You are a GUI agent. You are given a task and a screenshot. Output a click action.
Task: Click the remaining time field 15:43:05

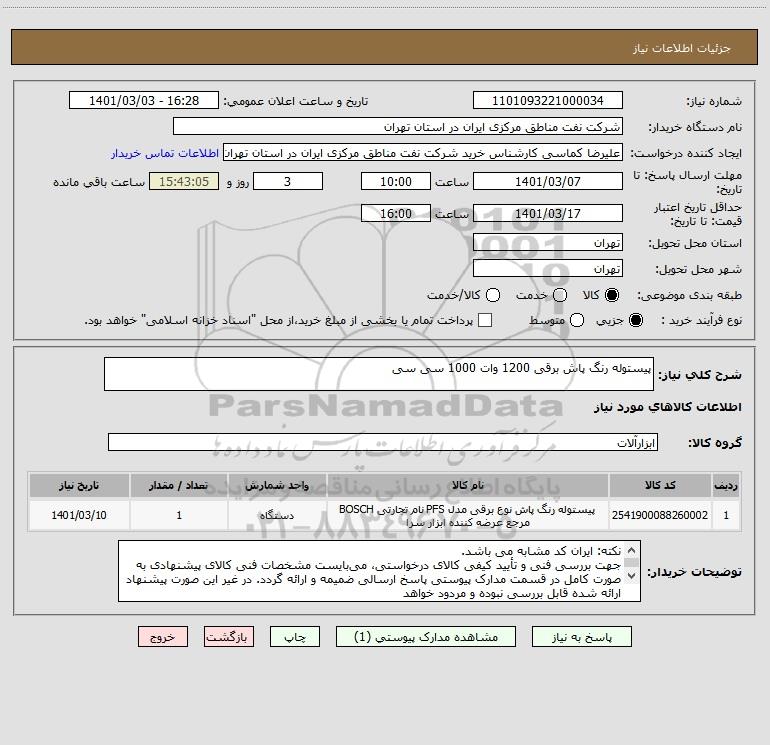[x=184, y=182]
